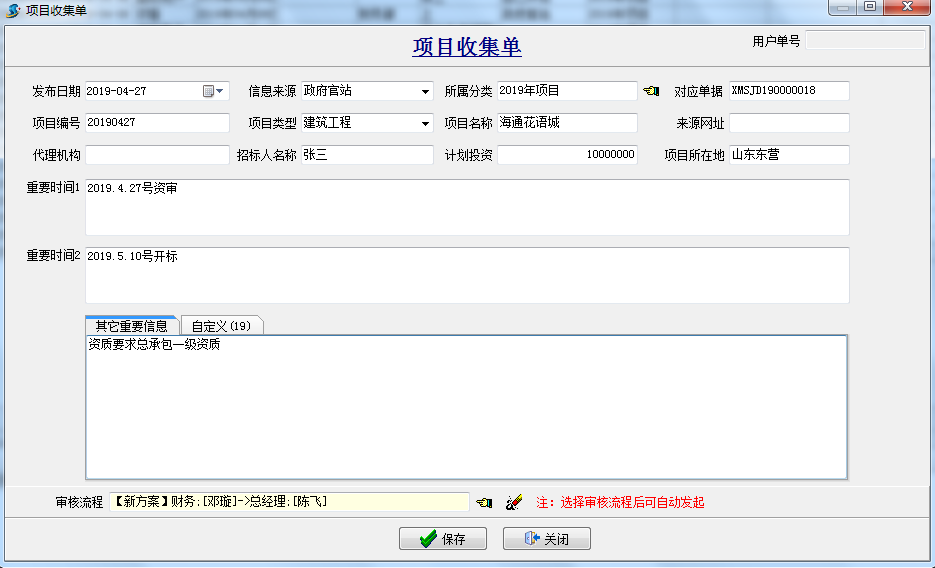The image size is (935, 568).
Task: Click the 保存 button
Action: (442, 539)
